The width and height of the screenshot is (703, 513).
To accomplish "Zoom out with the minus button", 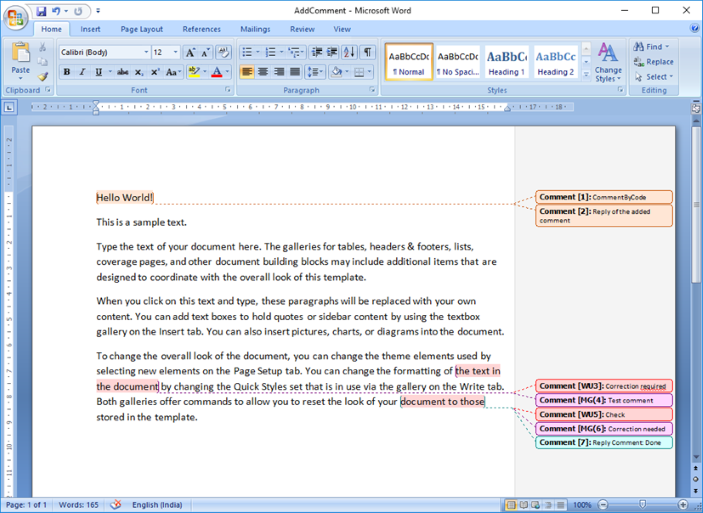I will [603, 505].
